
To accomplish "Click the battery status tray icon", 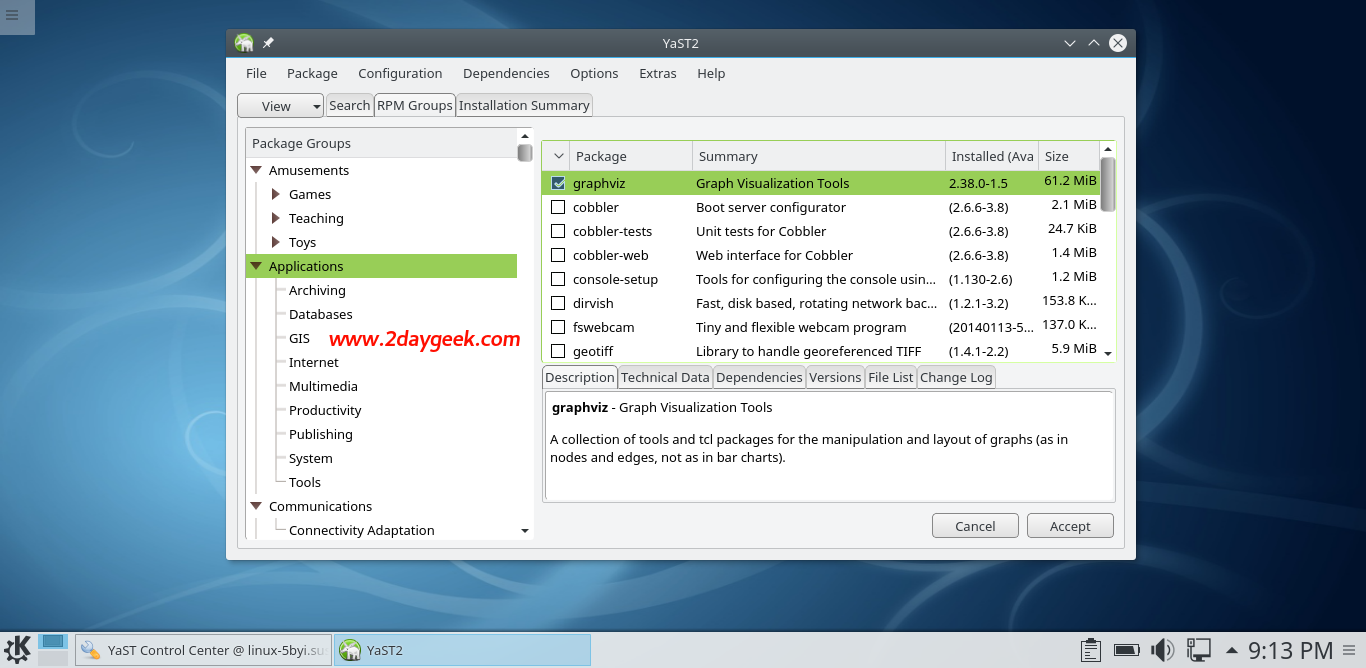I will point(1127,650).
